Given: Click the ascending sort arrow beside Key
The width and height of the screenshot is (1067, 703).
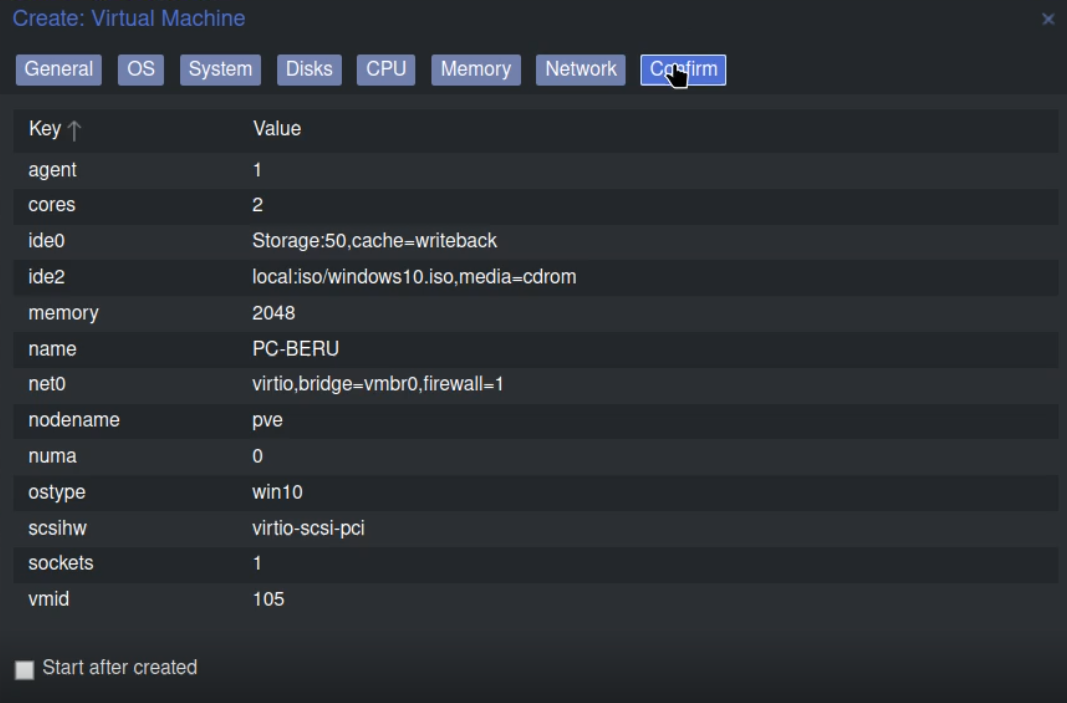Looking at the screenshot, I should tap(74, 130).
